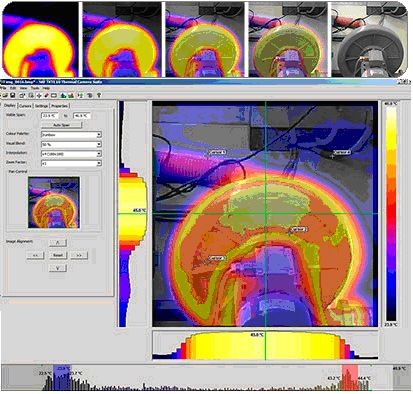Image resolution: width=413 pixels, height=394 pixels.
Task: Open the Visual Blend dropdown
Action: (71, 144)
